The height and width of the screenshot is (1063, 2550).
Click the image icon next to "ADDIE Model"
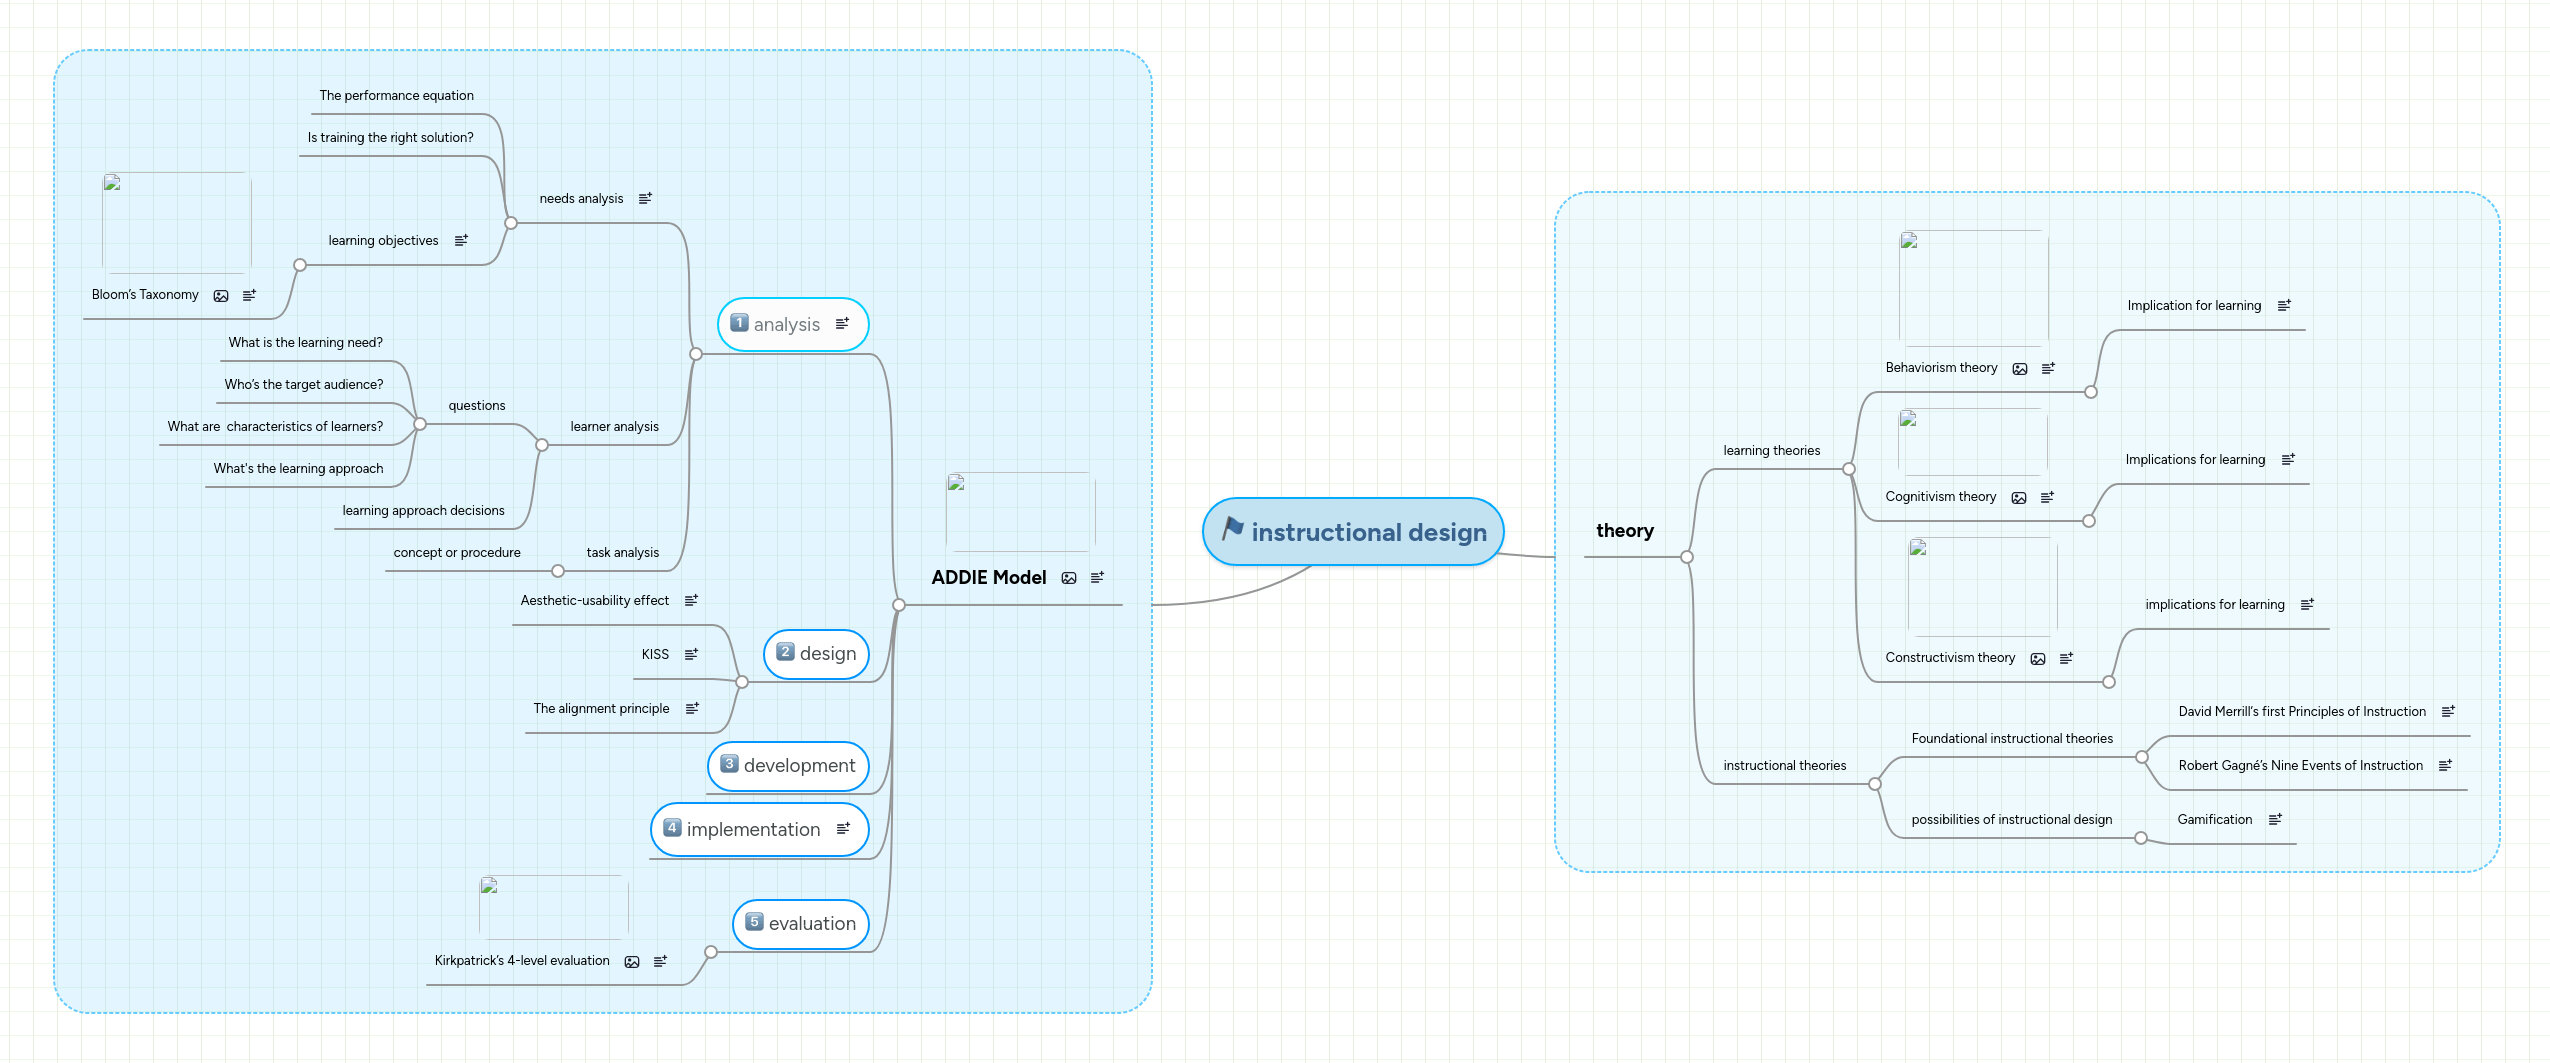1069,578
